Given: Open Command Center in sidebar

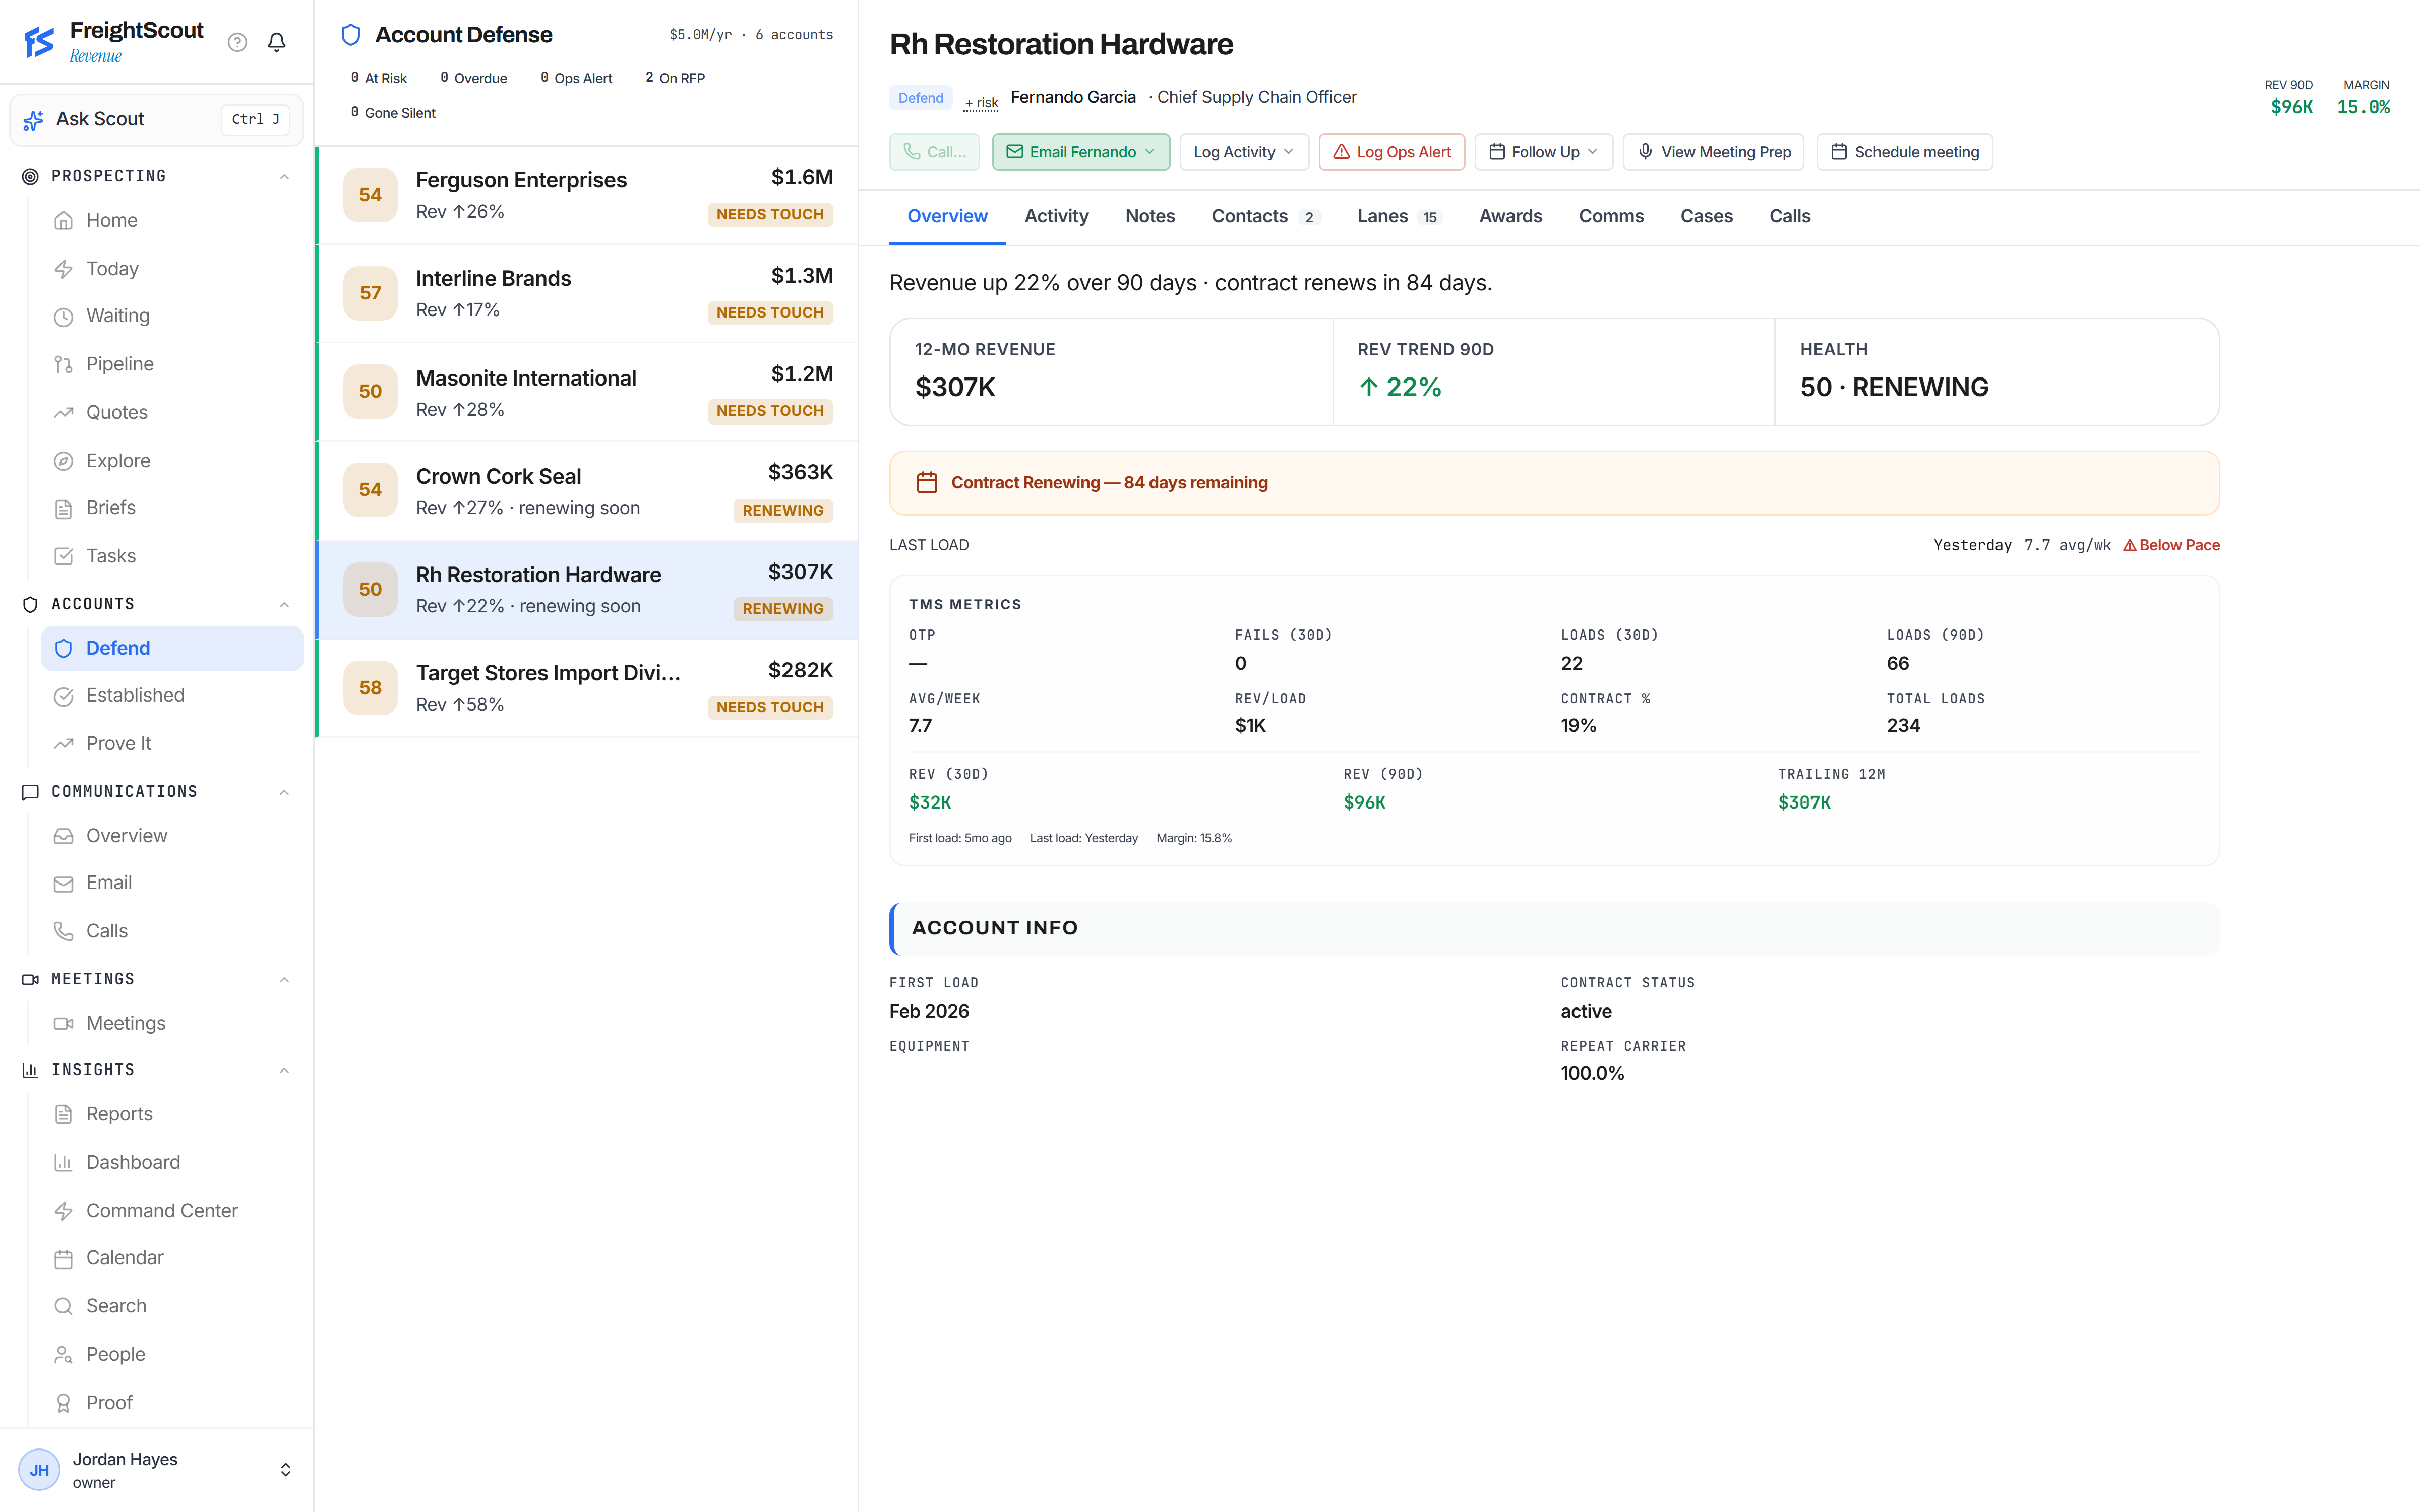Looking at the screenshot, I should (161, 1210).
